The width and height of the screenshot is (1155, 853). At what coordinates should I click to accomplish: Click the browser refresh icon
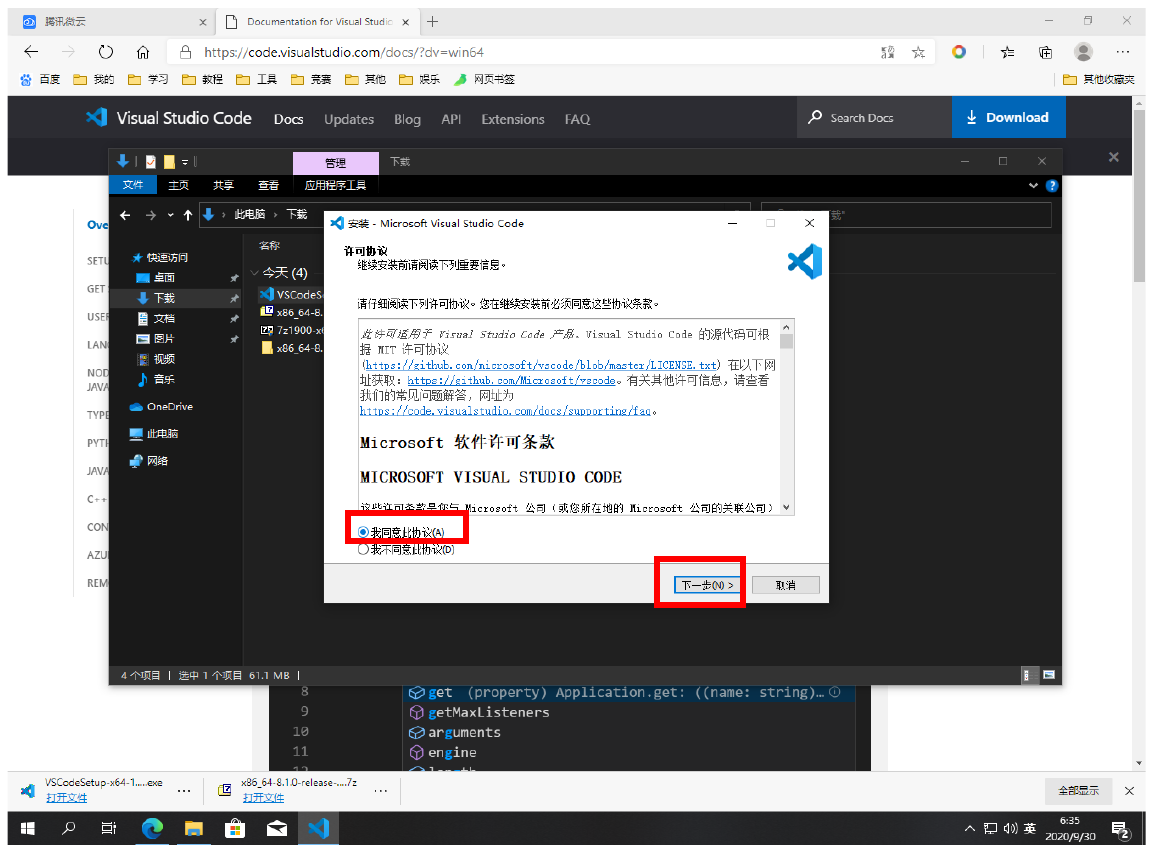click(x=106, y=52)
